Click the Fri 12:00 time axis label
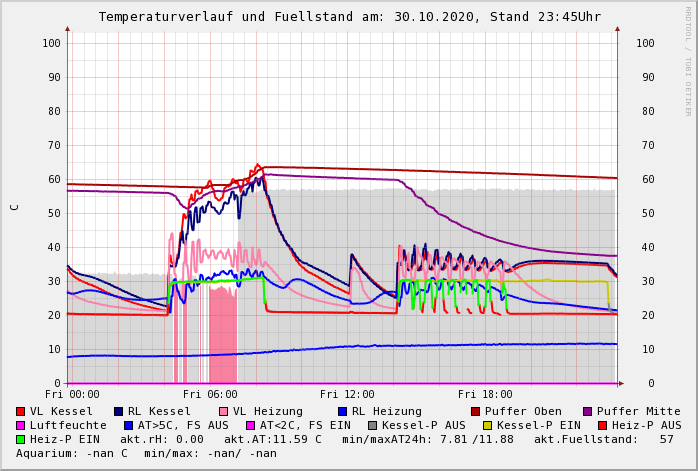The height and width of the screenshot is (471, 698). coord(347,394)
